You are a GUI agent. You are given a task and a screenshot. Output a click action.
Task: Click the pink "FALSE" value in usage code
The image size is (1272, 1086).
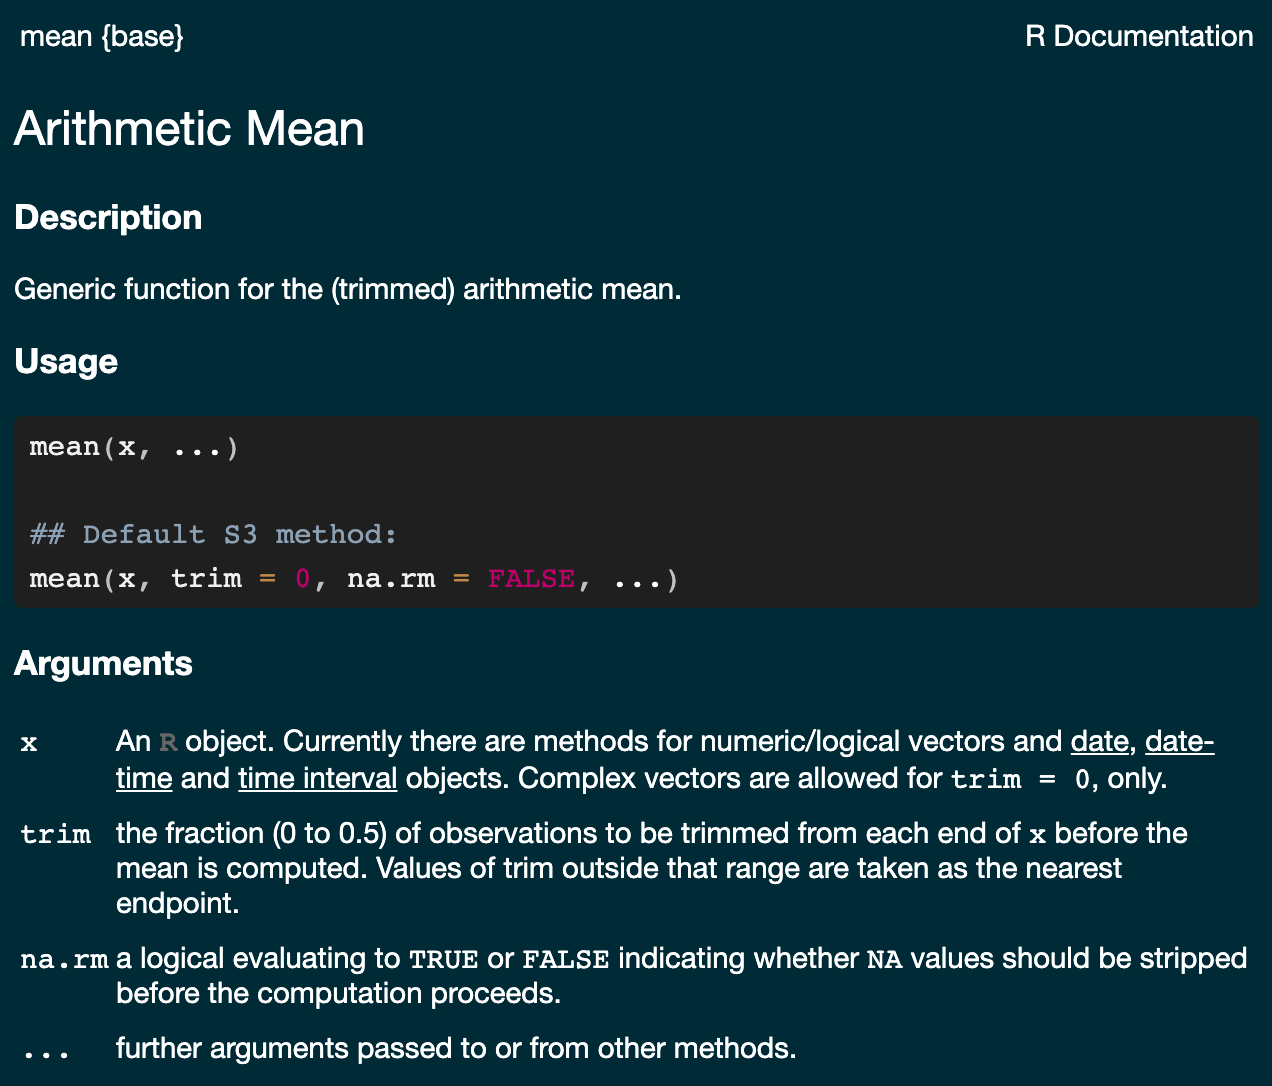pyautogui.click(x=531, y=579)
